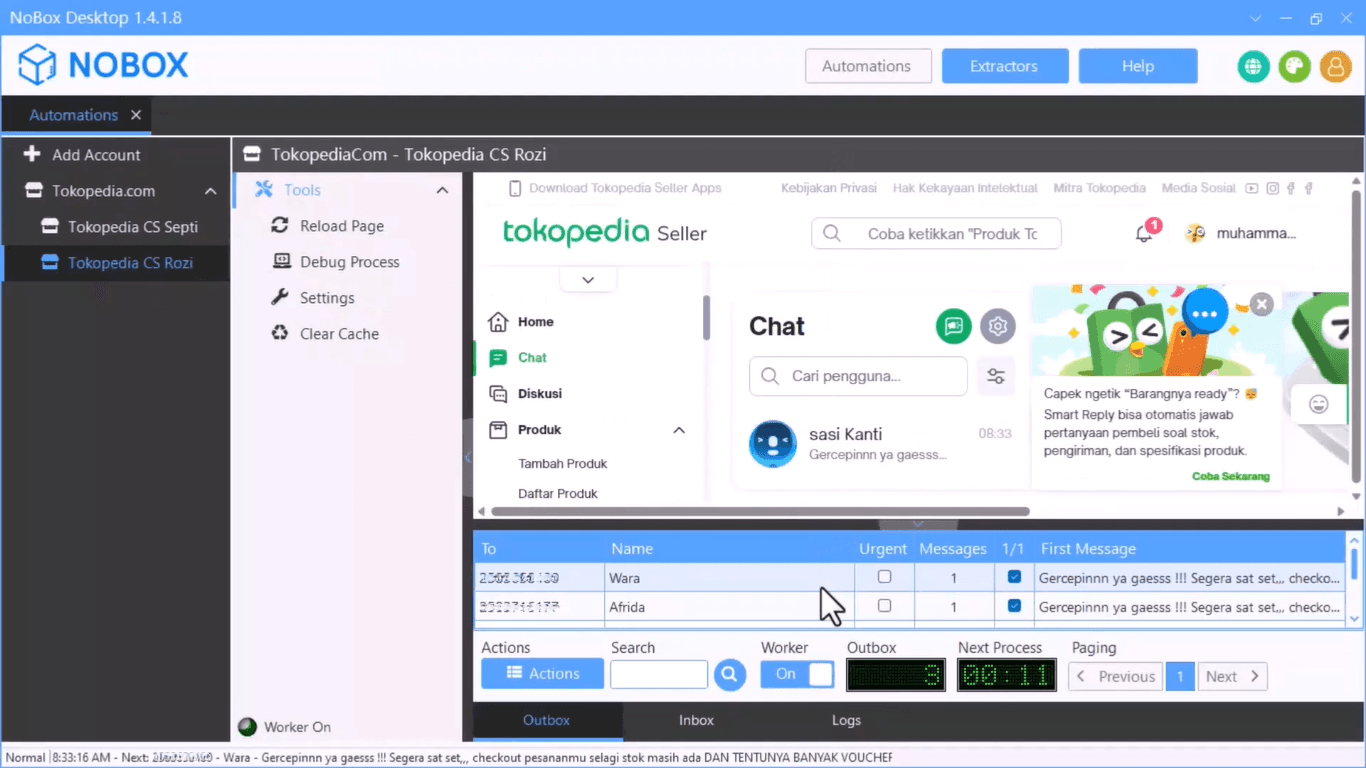Check the Urgent checkbox for Wara
The image size is (1366, 768).
pyautogui.click(x=884, y=577)
